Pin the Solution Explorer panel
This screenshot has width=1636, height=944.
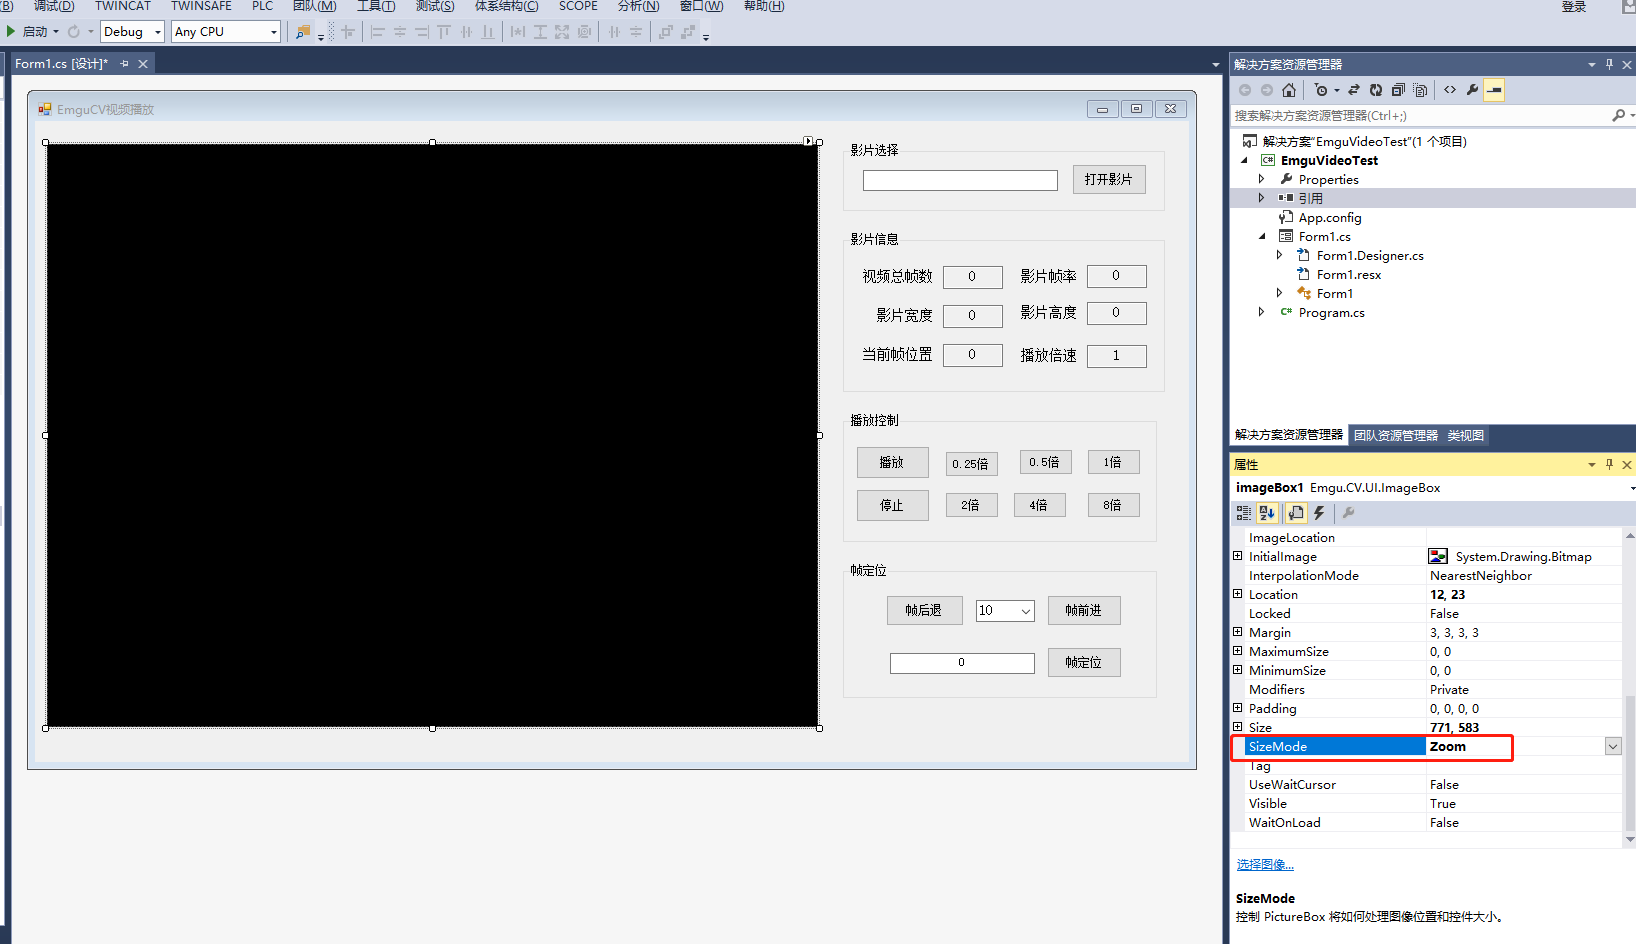[1609, 64]
